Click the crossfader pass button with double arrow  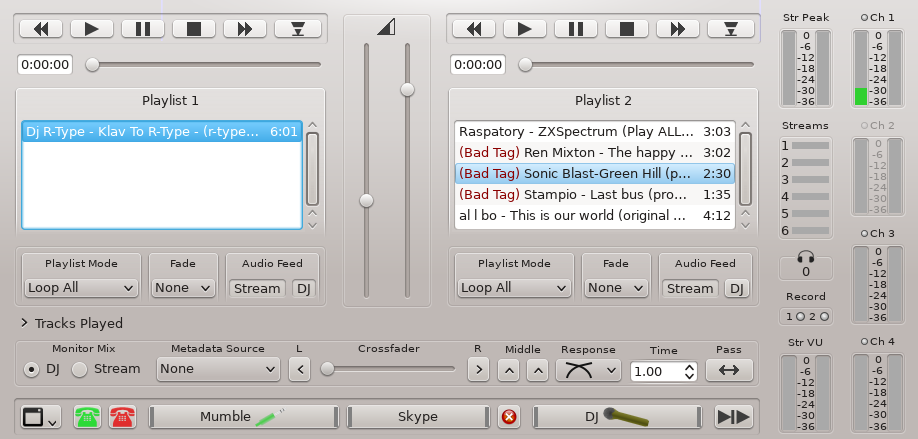(729, 370)
